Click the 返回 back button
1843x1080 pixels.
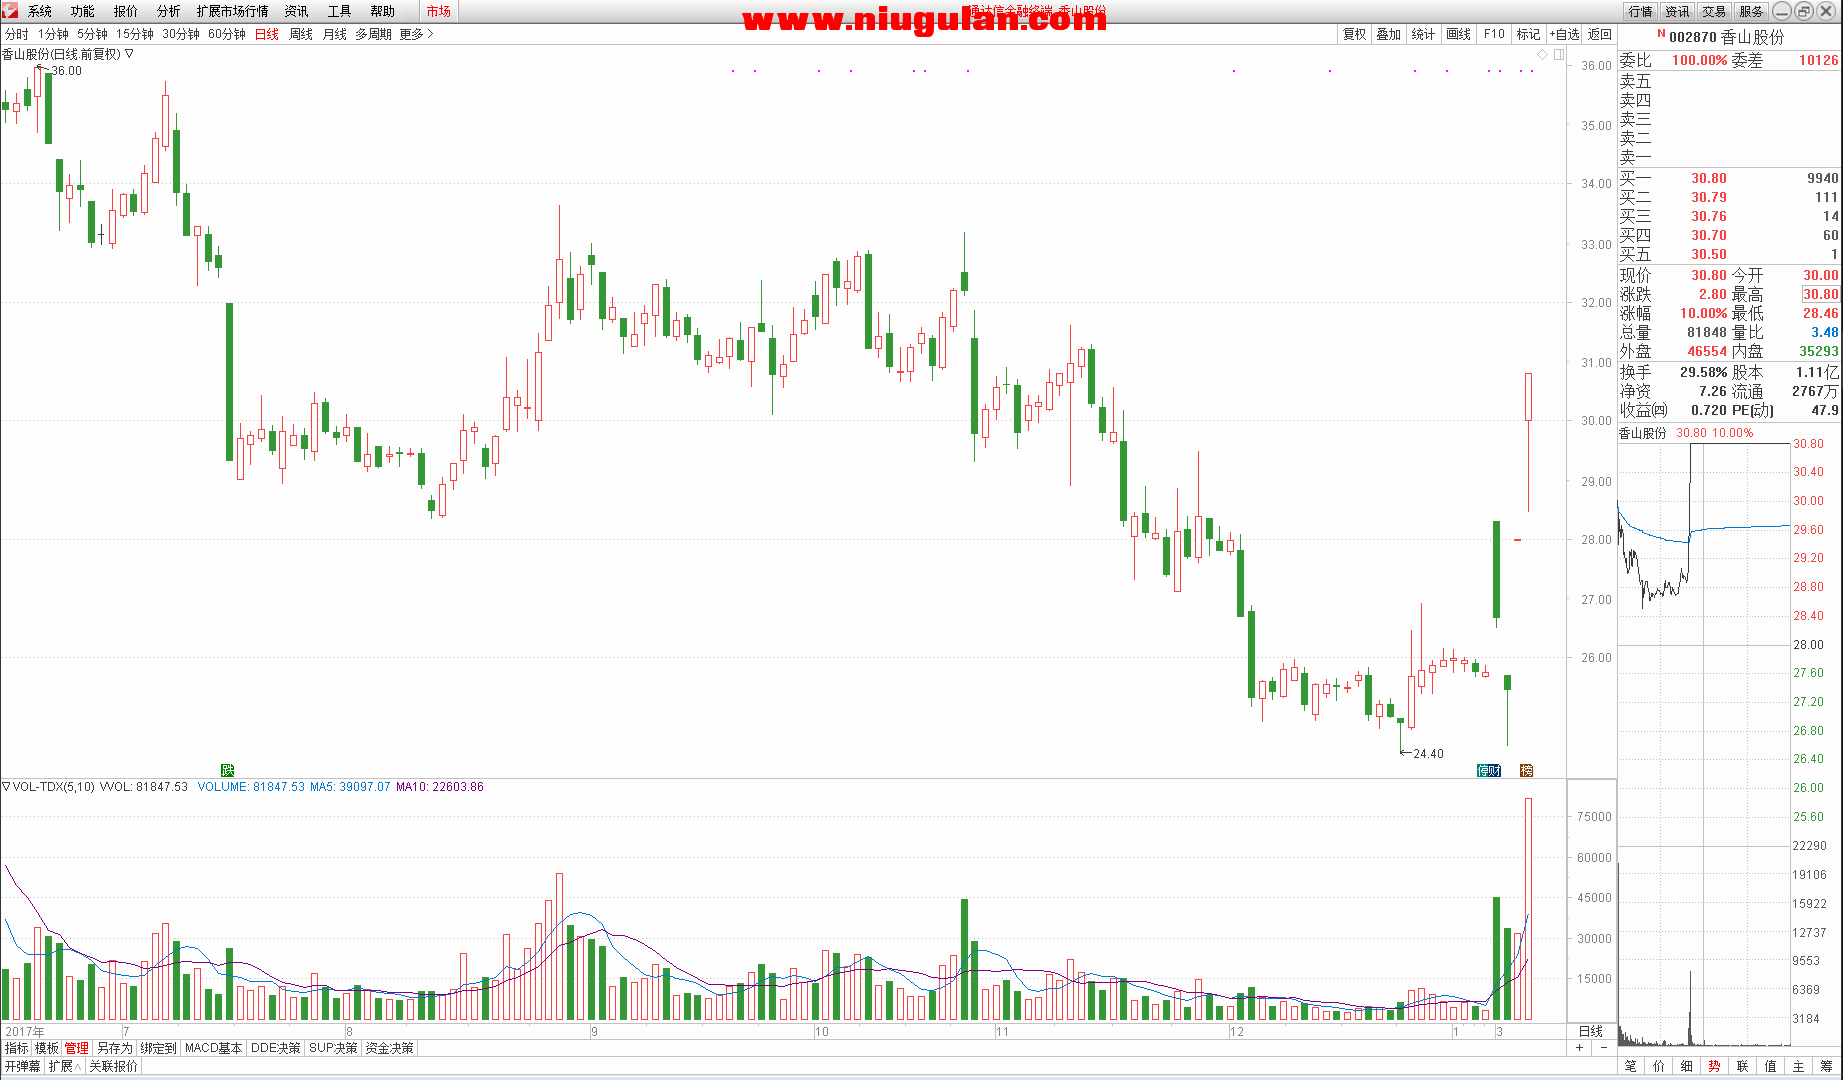click(x=1600, y=34)
